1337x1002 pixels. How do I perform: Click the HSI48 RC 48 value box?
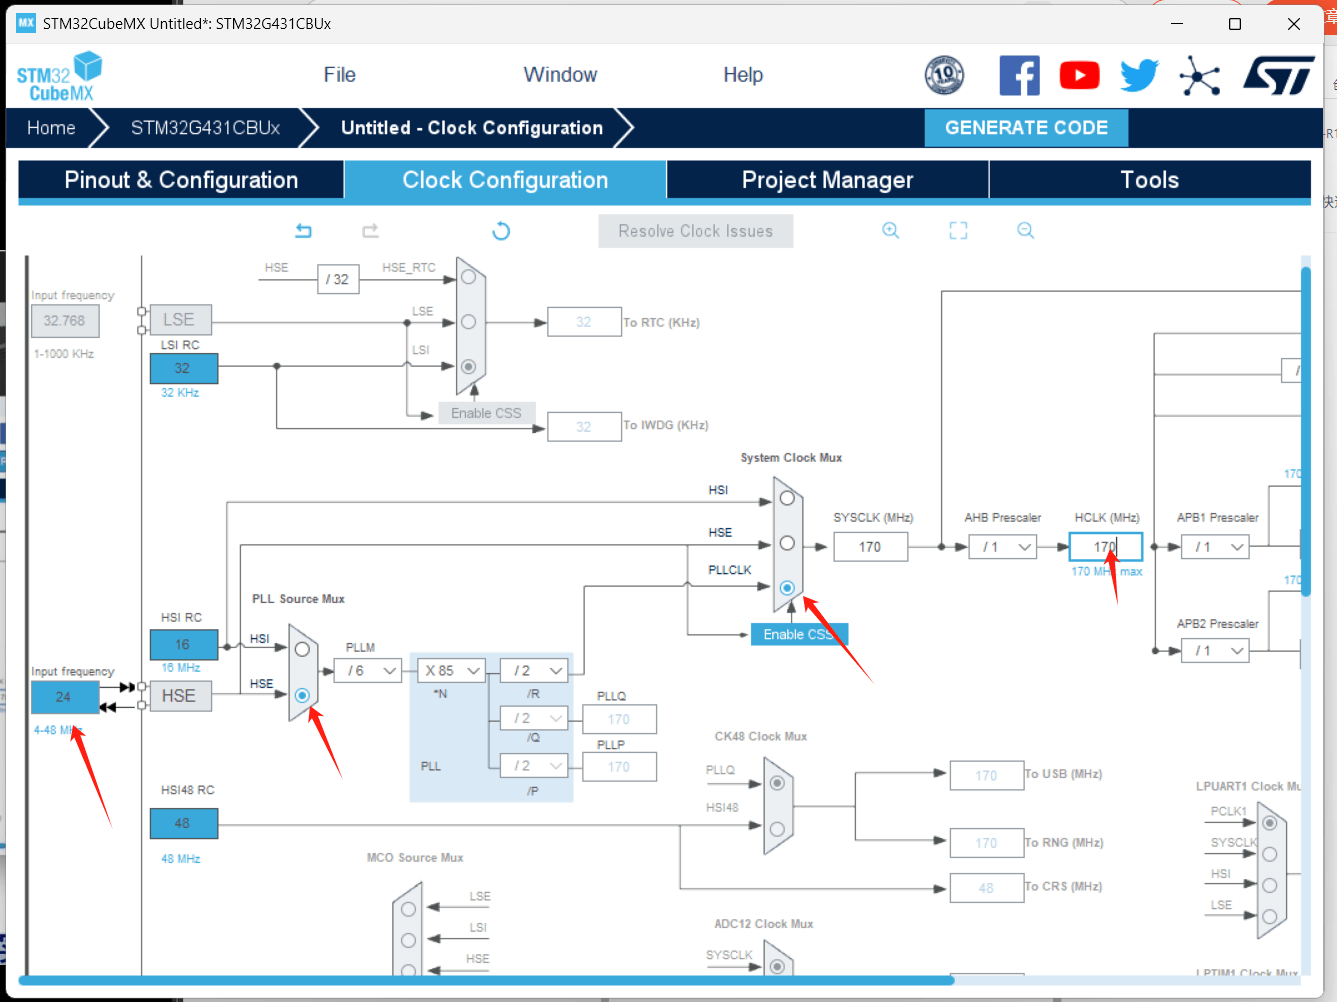pyautogui.click(x=184, y=823)
